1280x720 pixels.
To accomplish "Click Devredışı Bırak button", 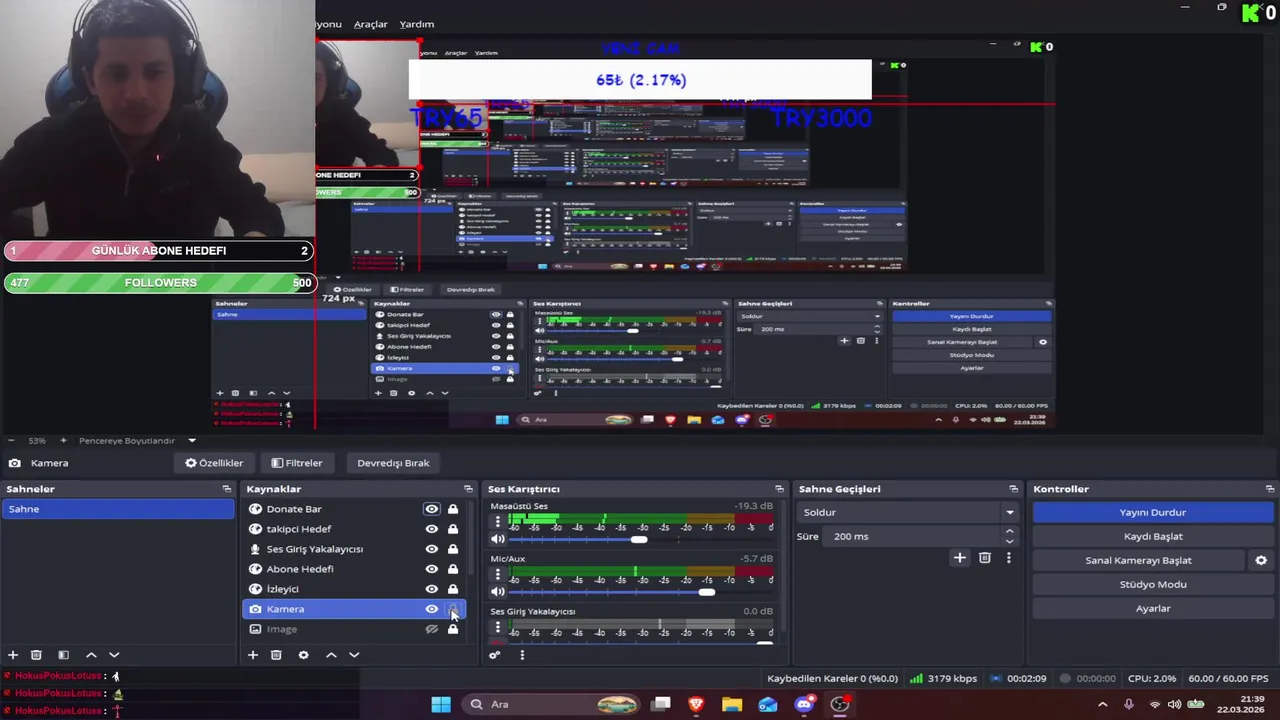I will point(393,463).
